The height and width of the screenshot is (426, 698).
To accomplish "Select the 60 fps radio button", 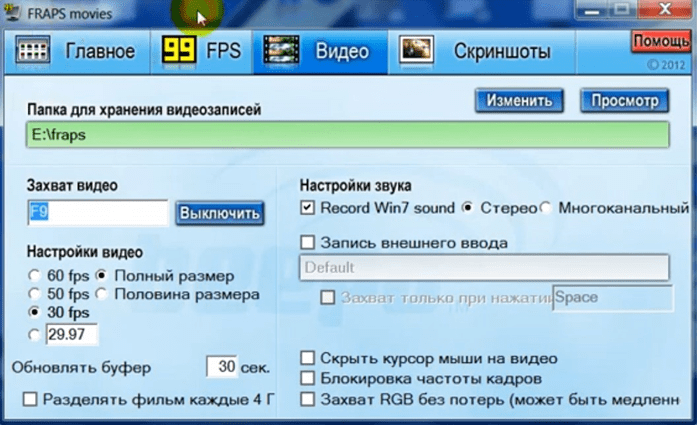I will coord(34,276).
